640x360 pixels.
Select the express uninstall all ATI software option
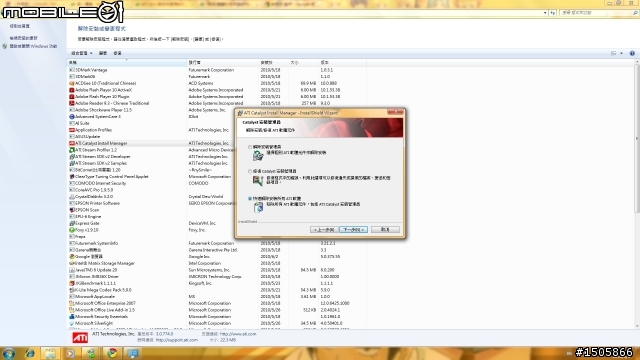(x=250, y=198)
